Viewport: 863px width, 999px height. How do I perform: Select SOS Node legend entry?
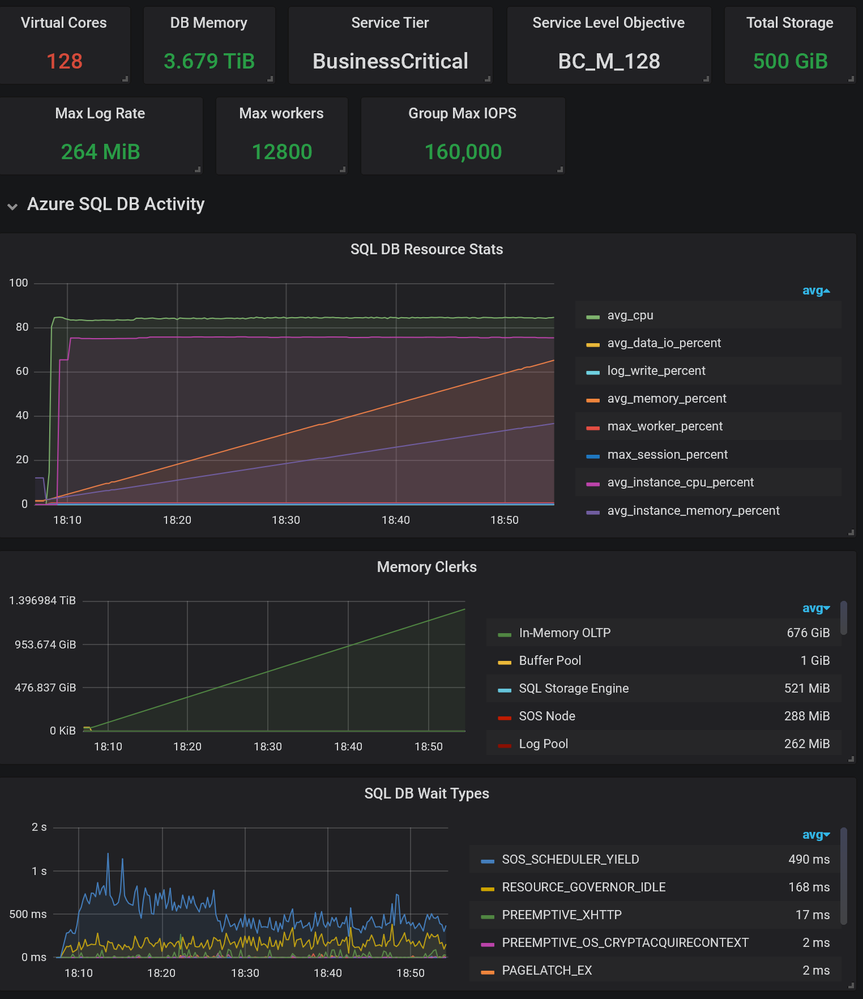[546, 716]
